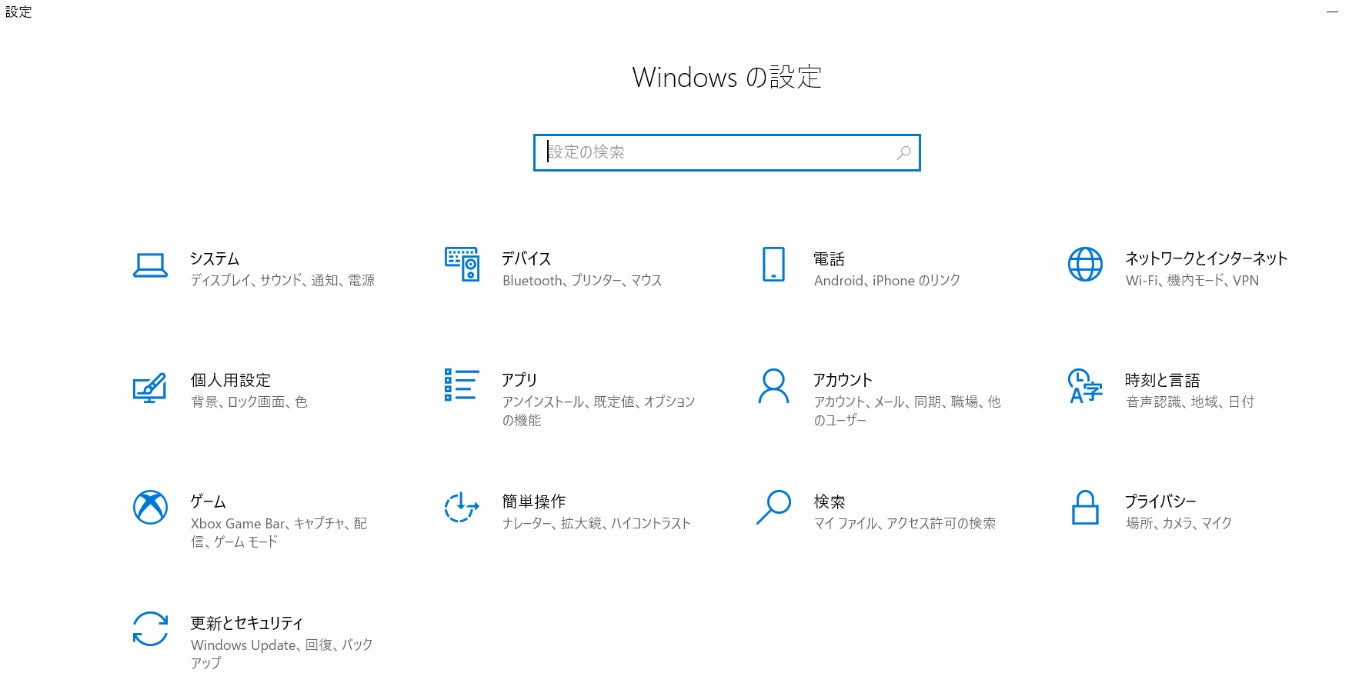
Task: Click 'アンインストール、既定値、オプションの機能' description
Action: tap(598, 411)
